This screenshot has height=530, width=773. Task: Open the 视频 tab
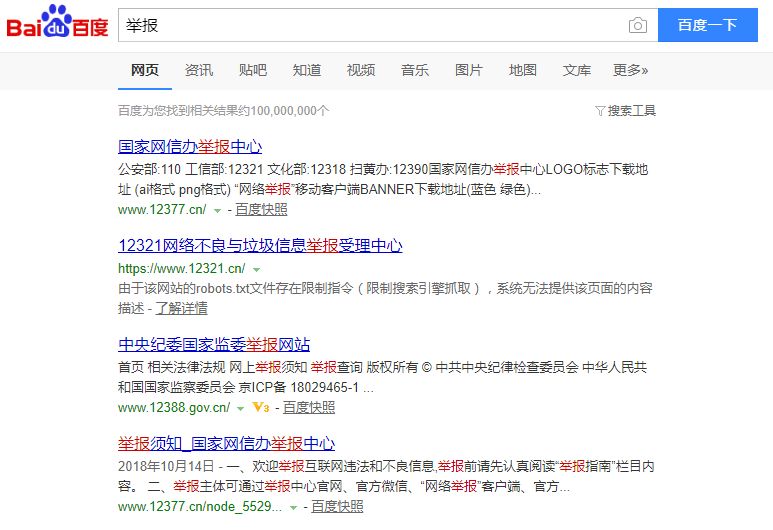361,71
